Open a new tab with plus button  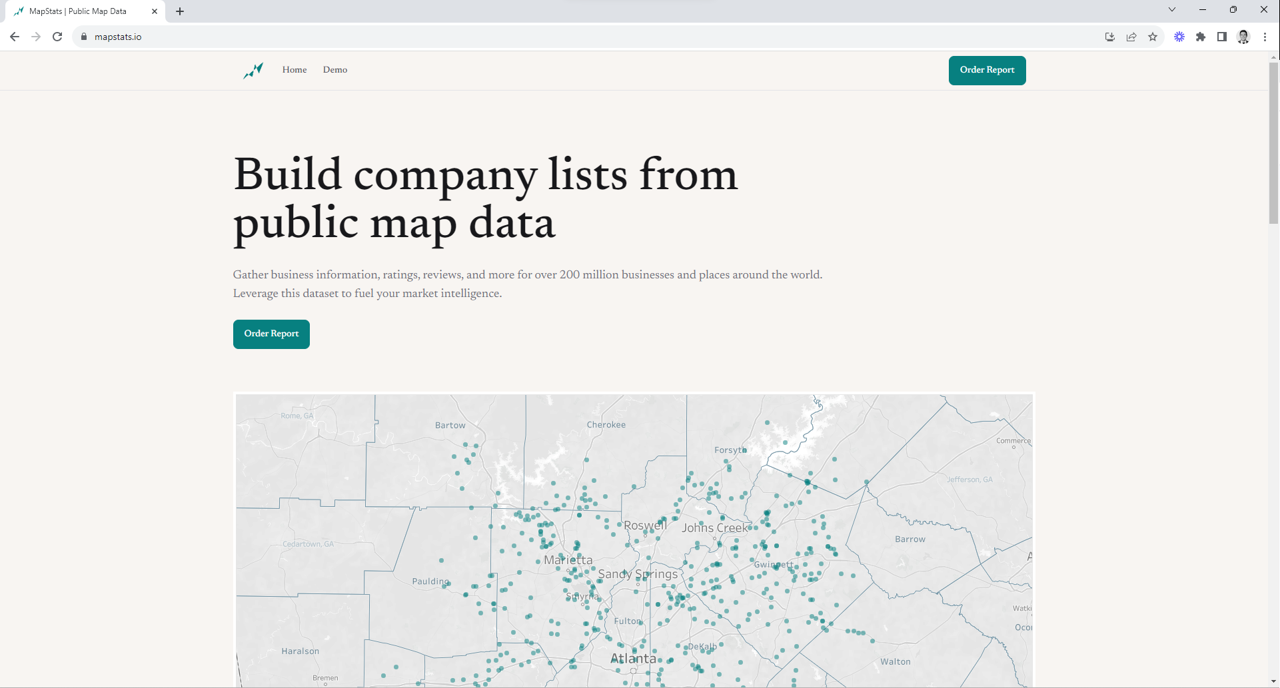[180, 11]
